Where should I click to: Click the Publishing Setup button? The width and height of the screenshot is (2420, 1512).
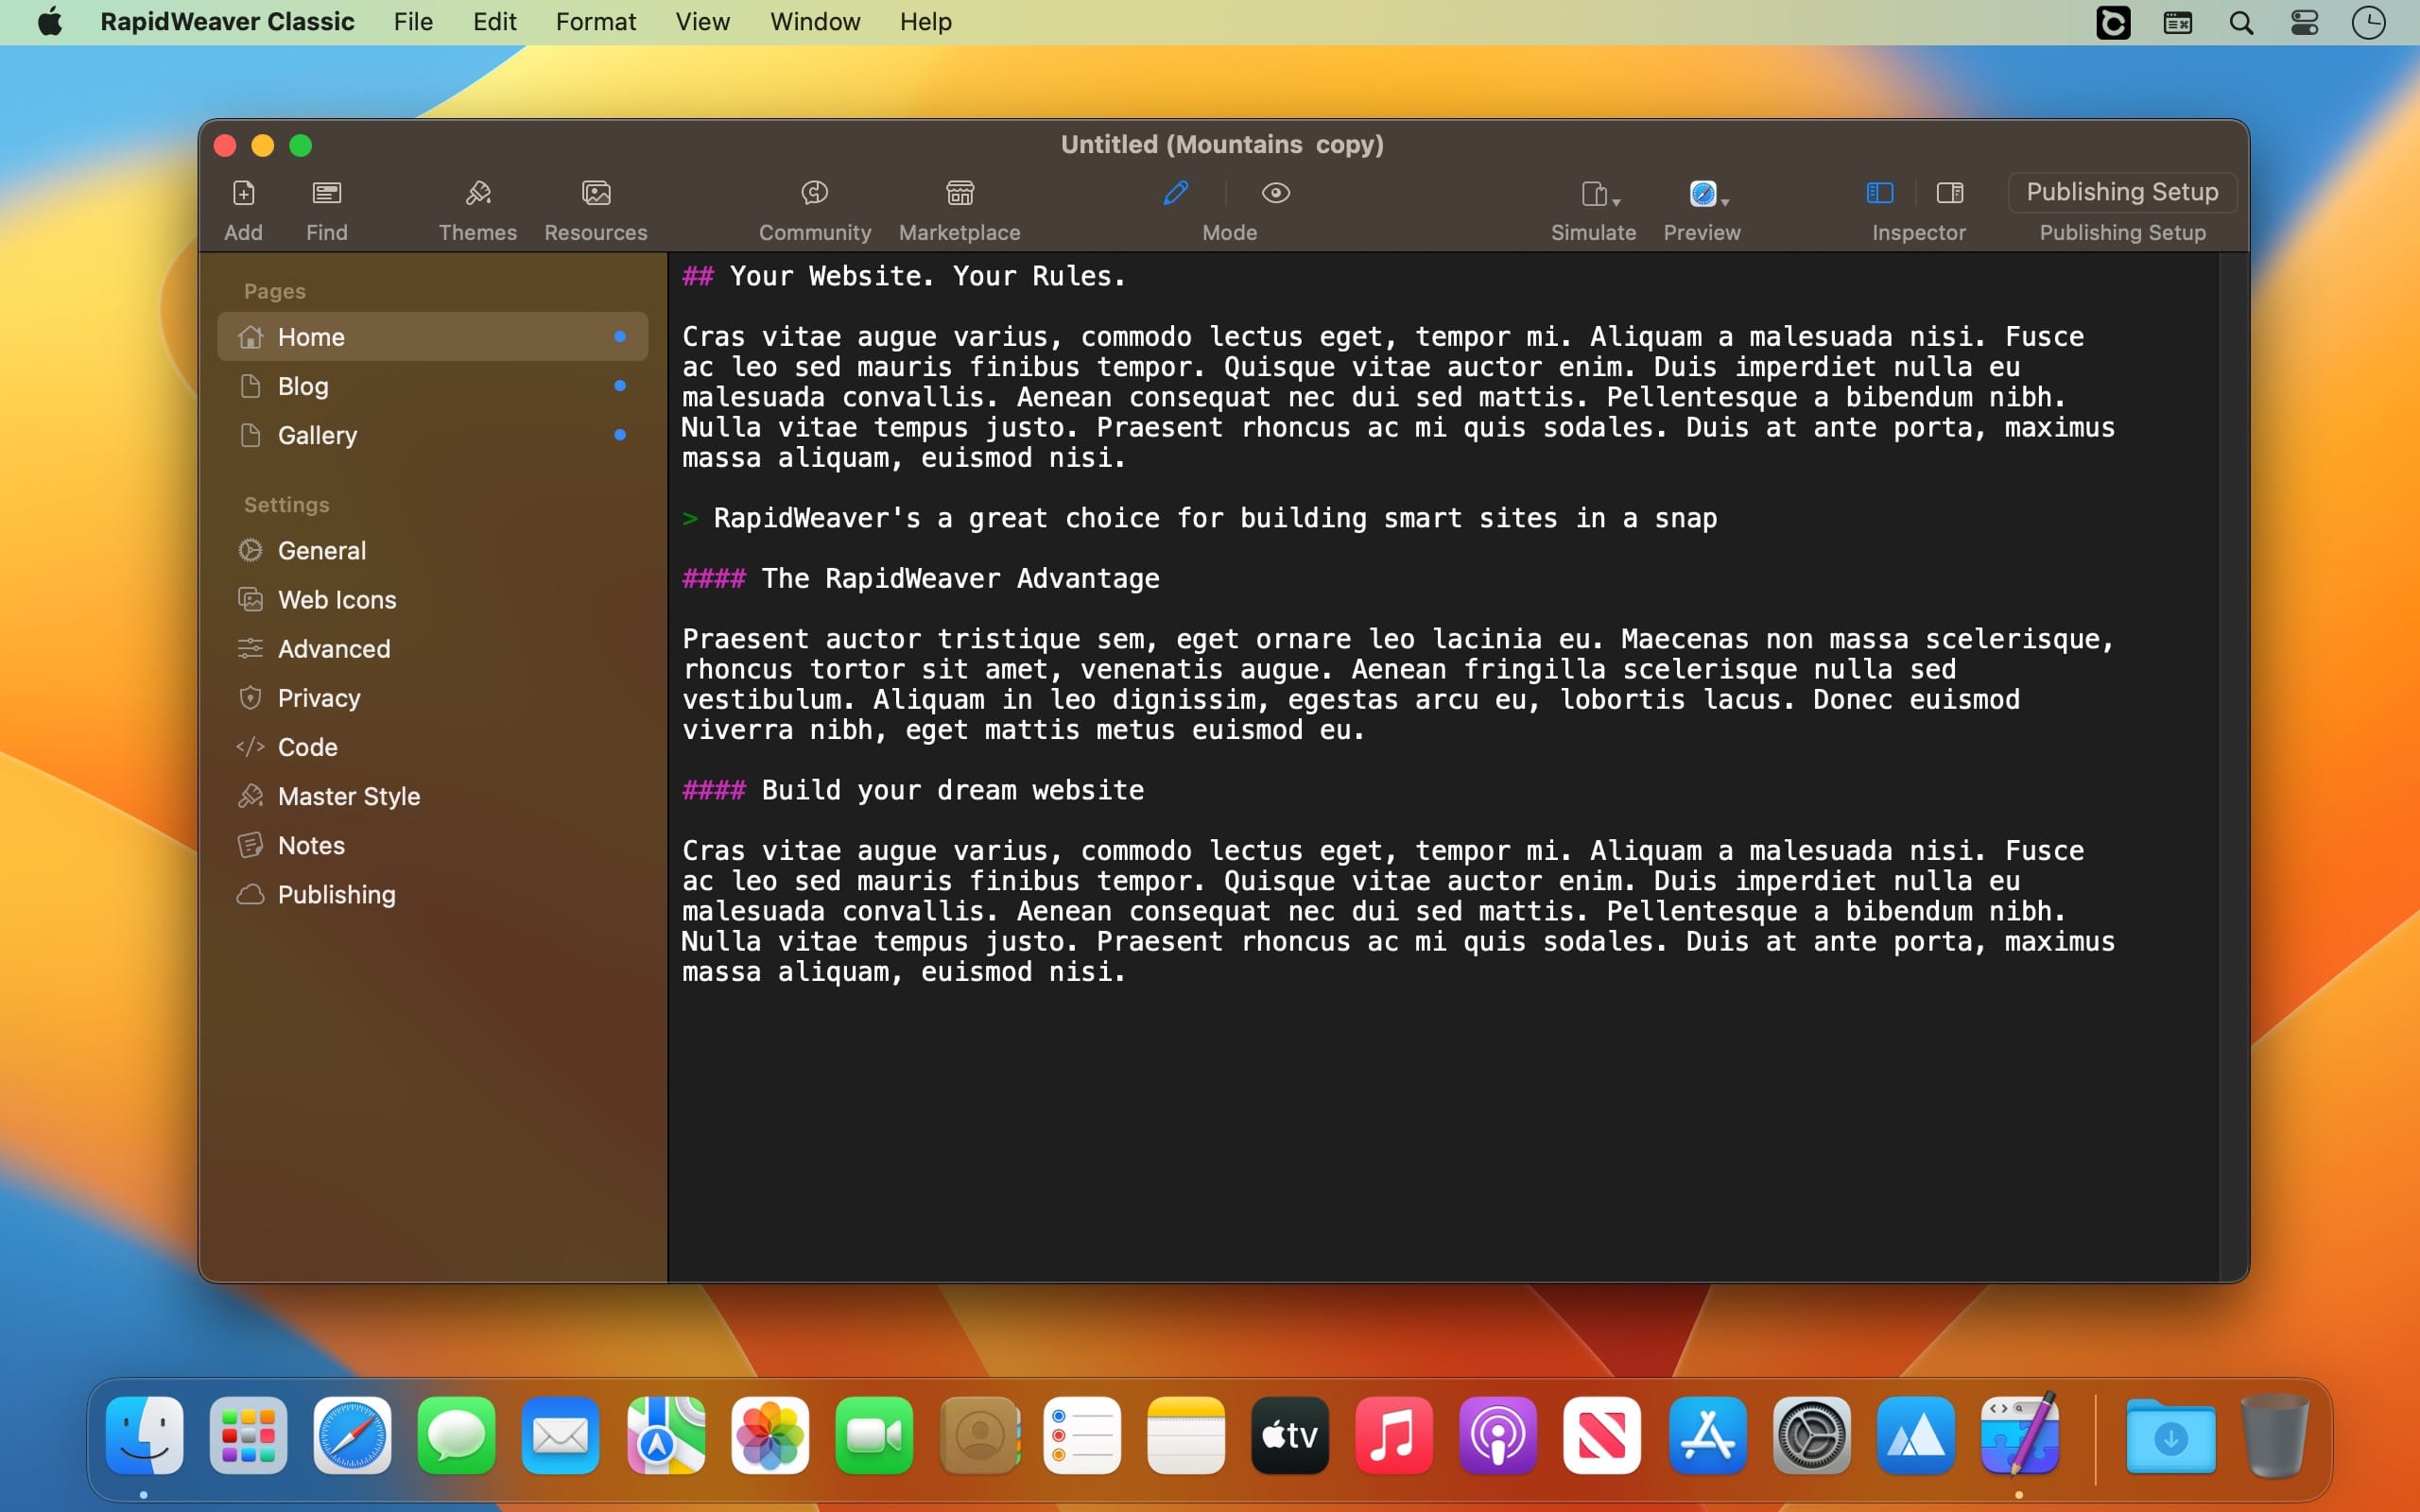[x=2121, y=192]
